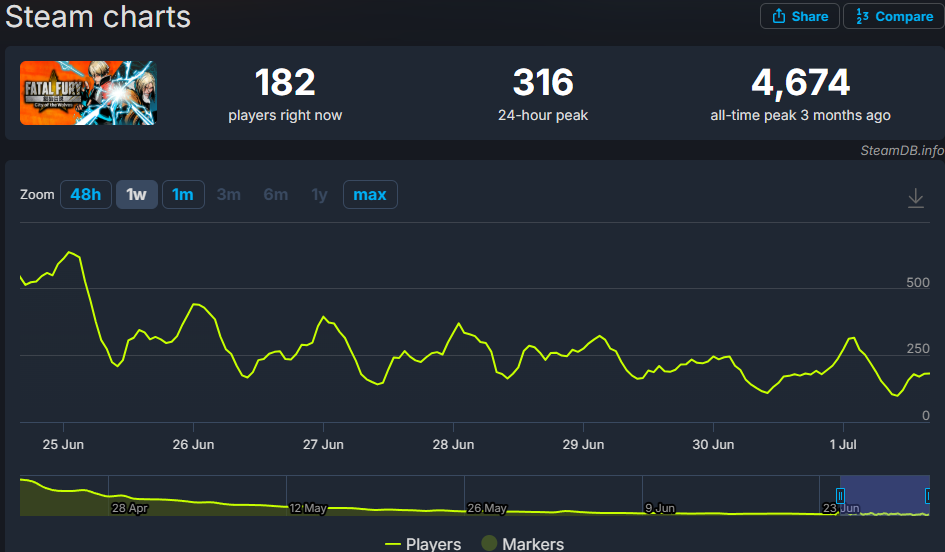
Task: Click the 27 Jun axis label
Action: pos(323,445)
